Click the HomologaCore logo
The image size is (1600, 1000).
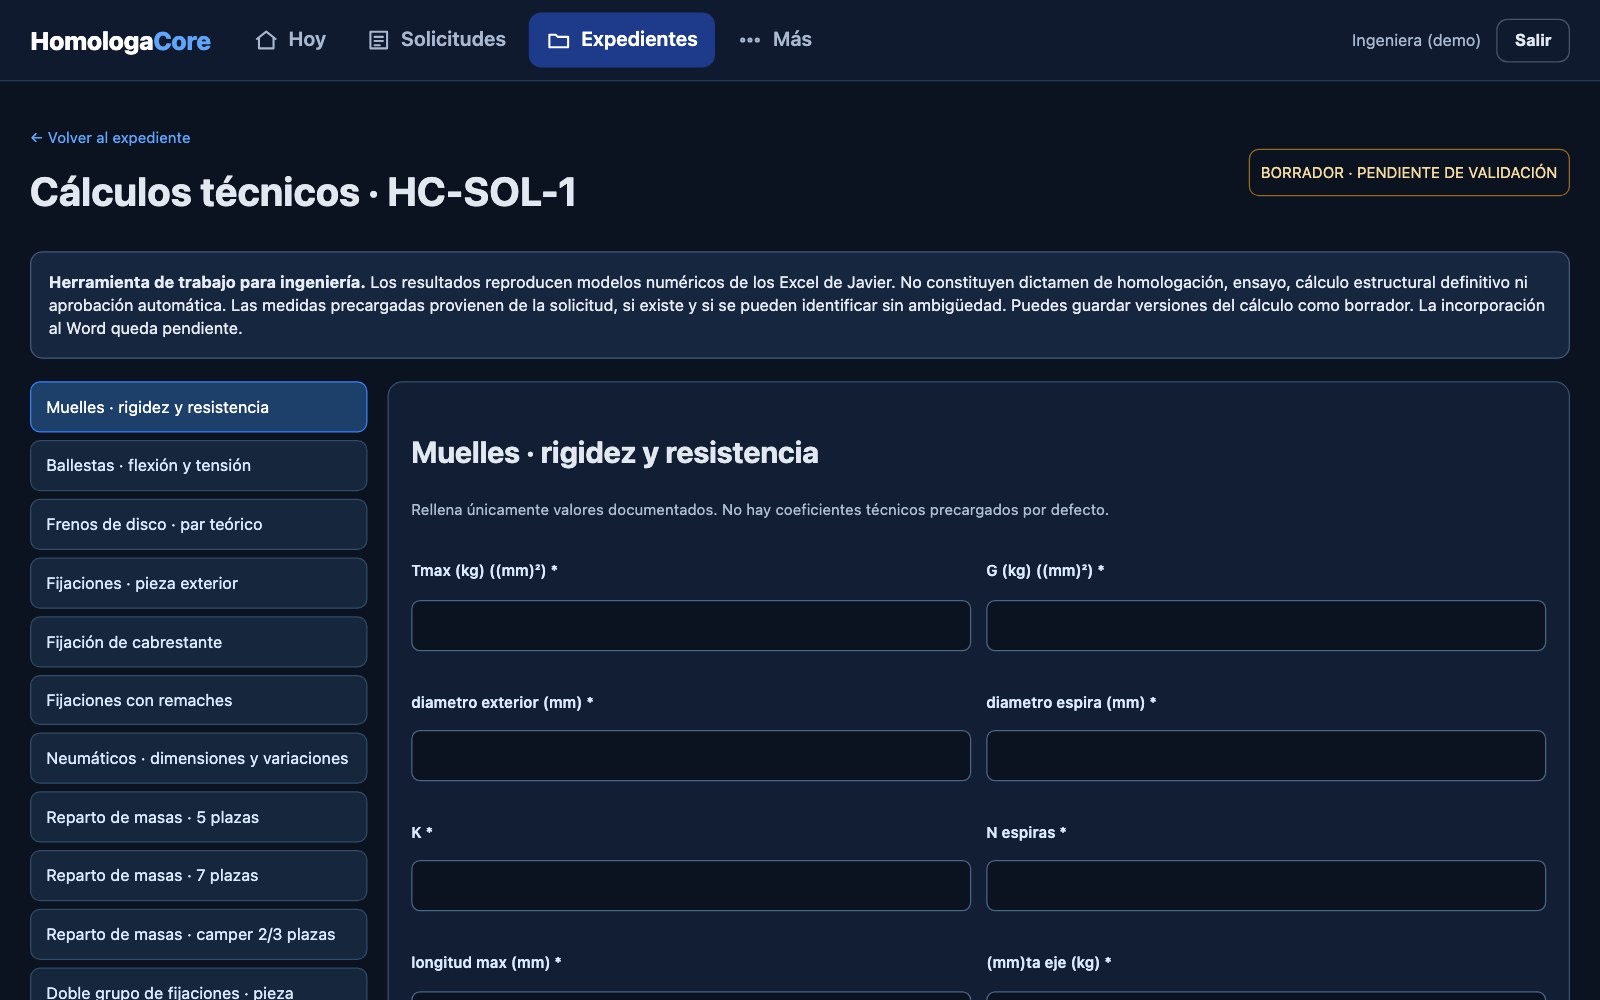tap(120, 41)
